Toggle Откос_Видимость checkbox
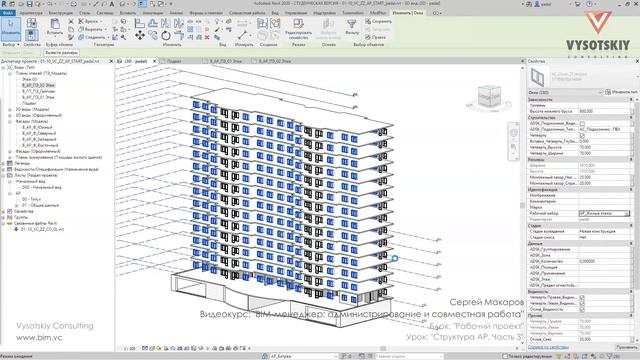The height and width of the screenshot is (360, 640). point(582,309)
